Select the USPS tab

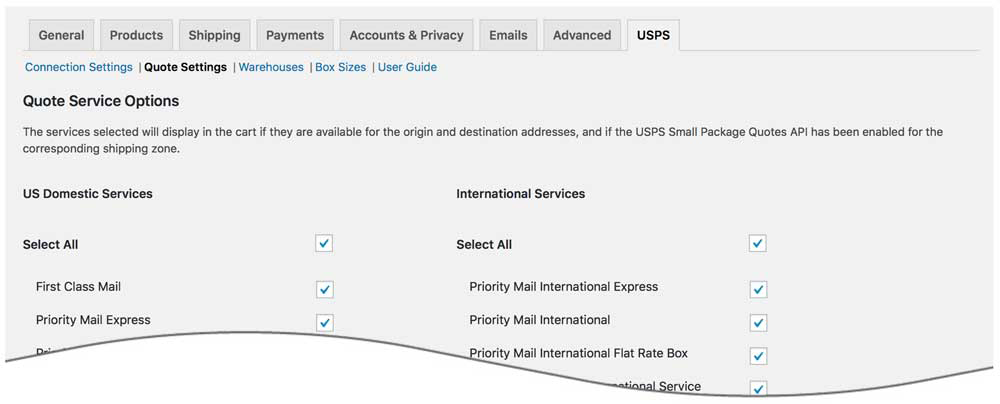(x=654, y=35)
